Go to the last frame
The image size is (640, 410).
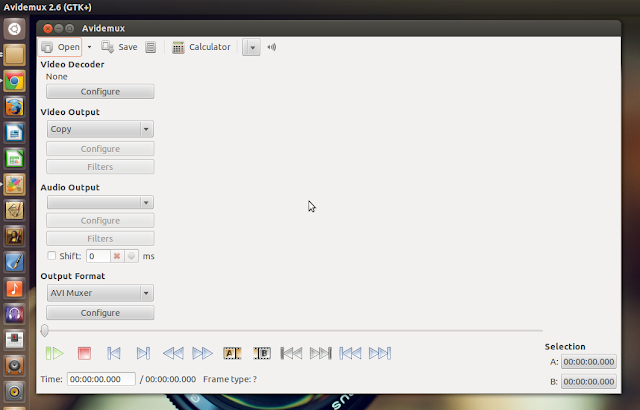(380, 353)
